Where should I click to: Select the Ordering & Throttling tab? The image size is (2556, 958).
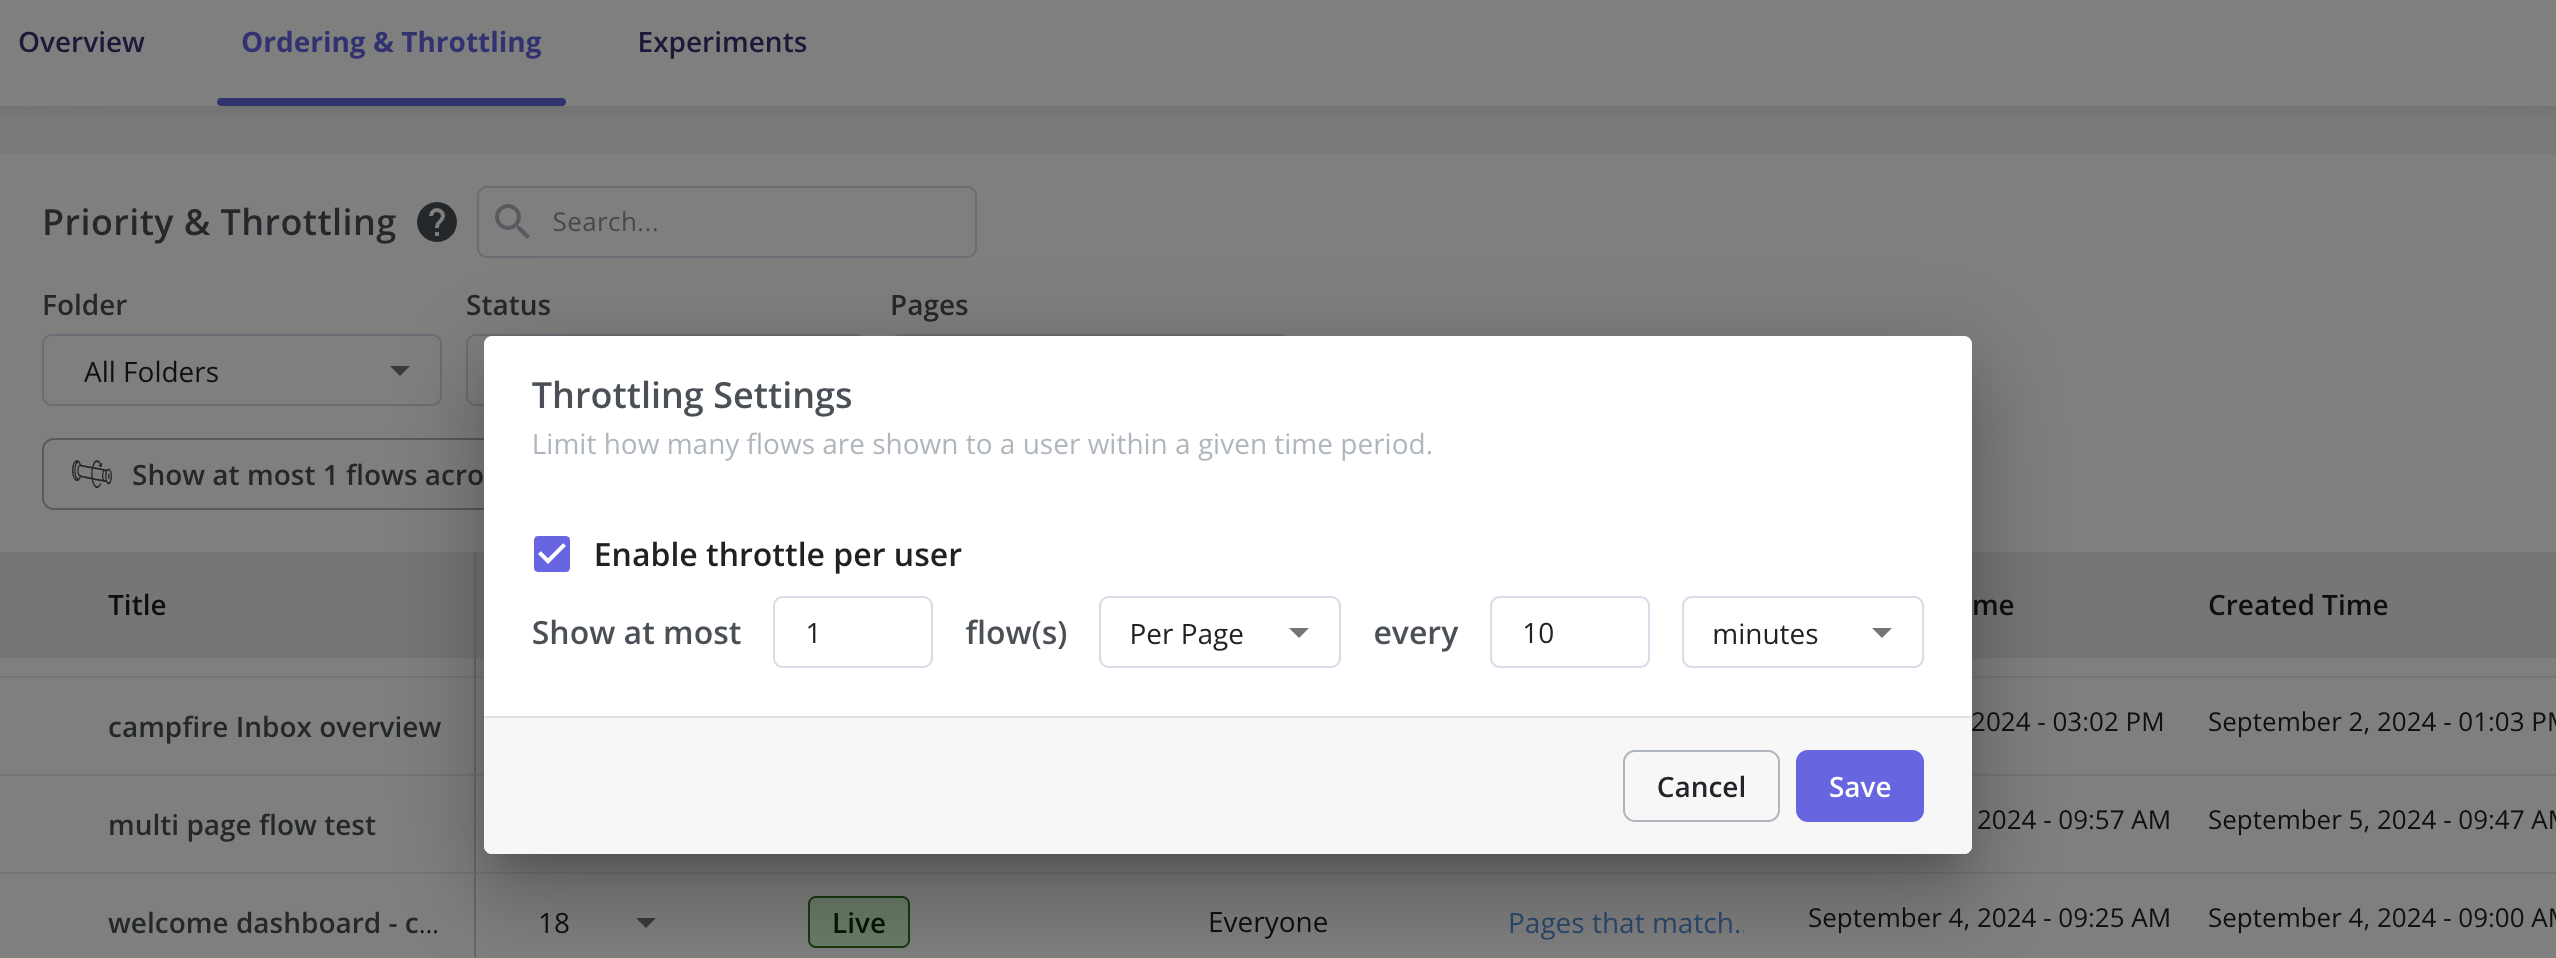click(x=391, y=42)
